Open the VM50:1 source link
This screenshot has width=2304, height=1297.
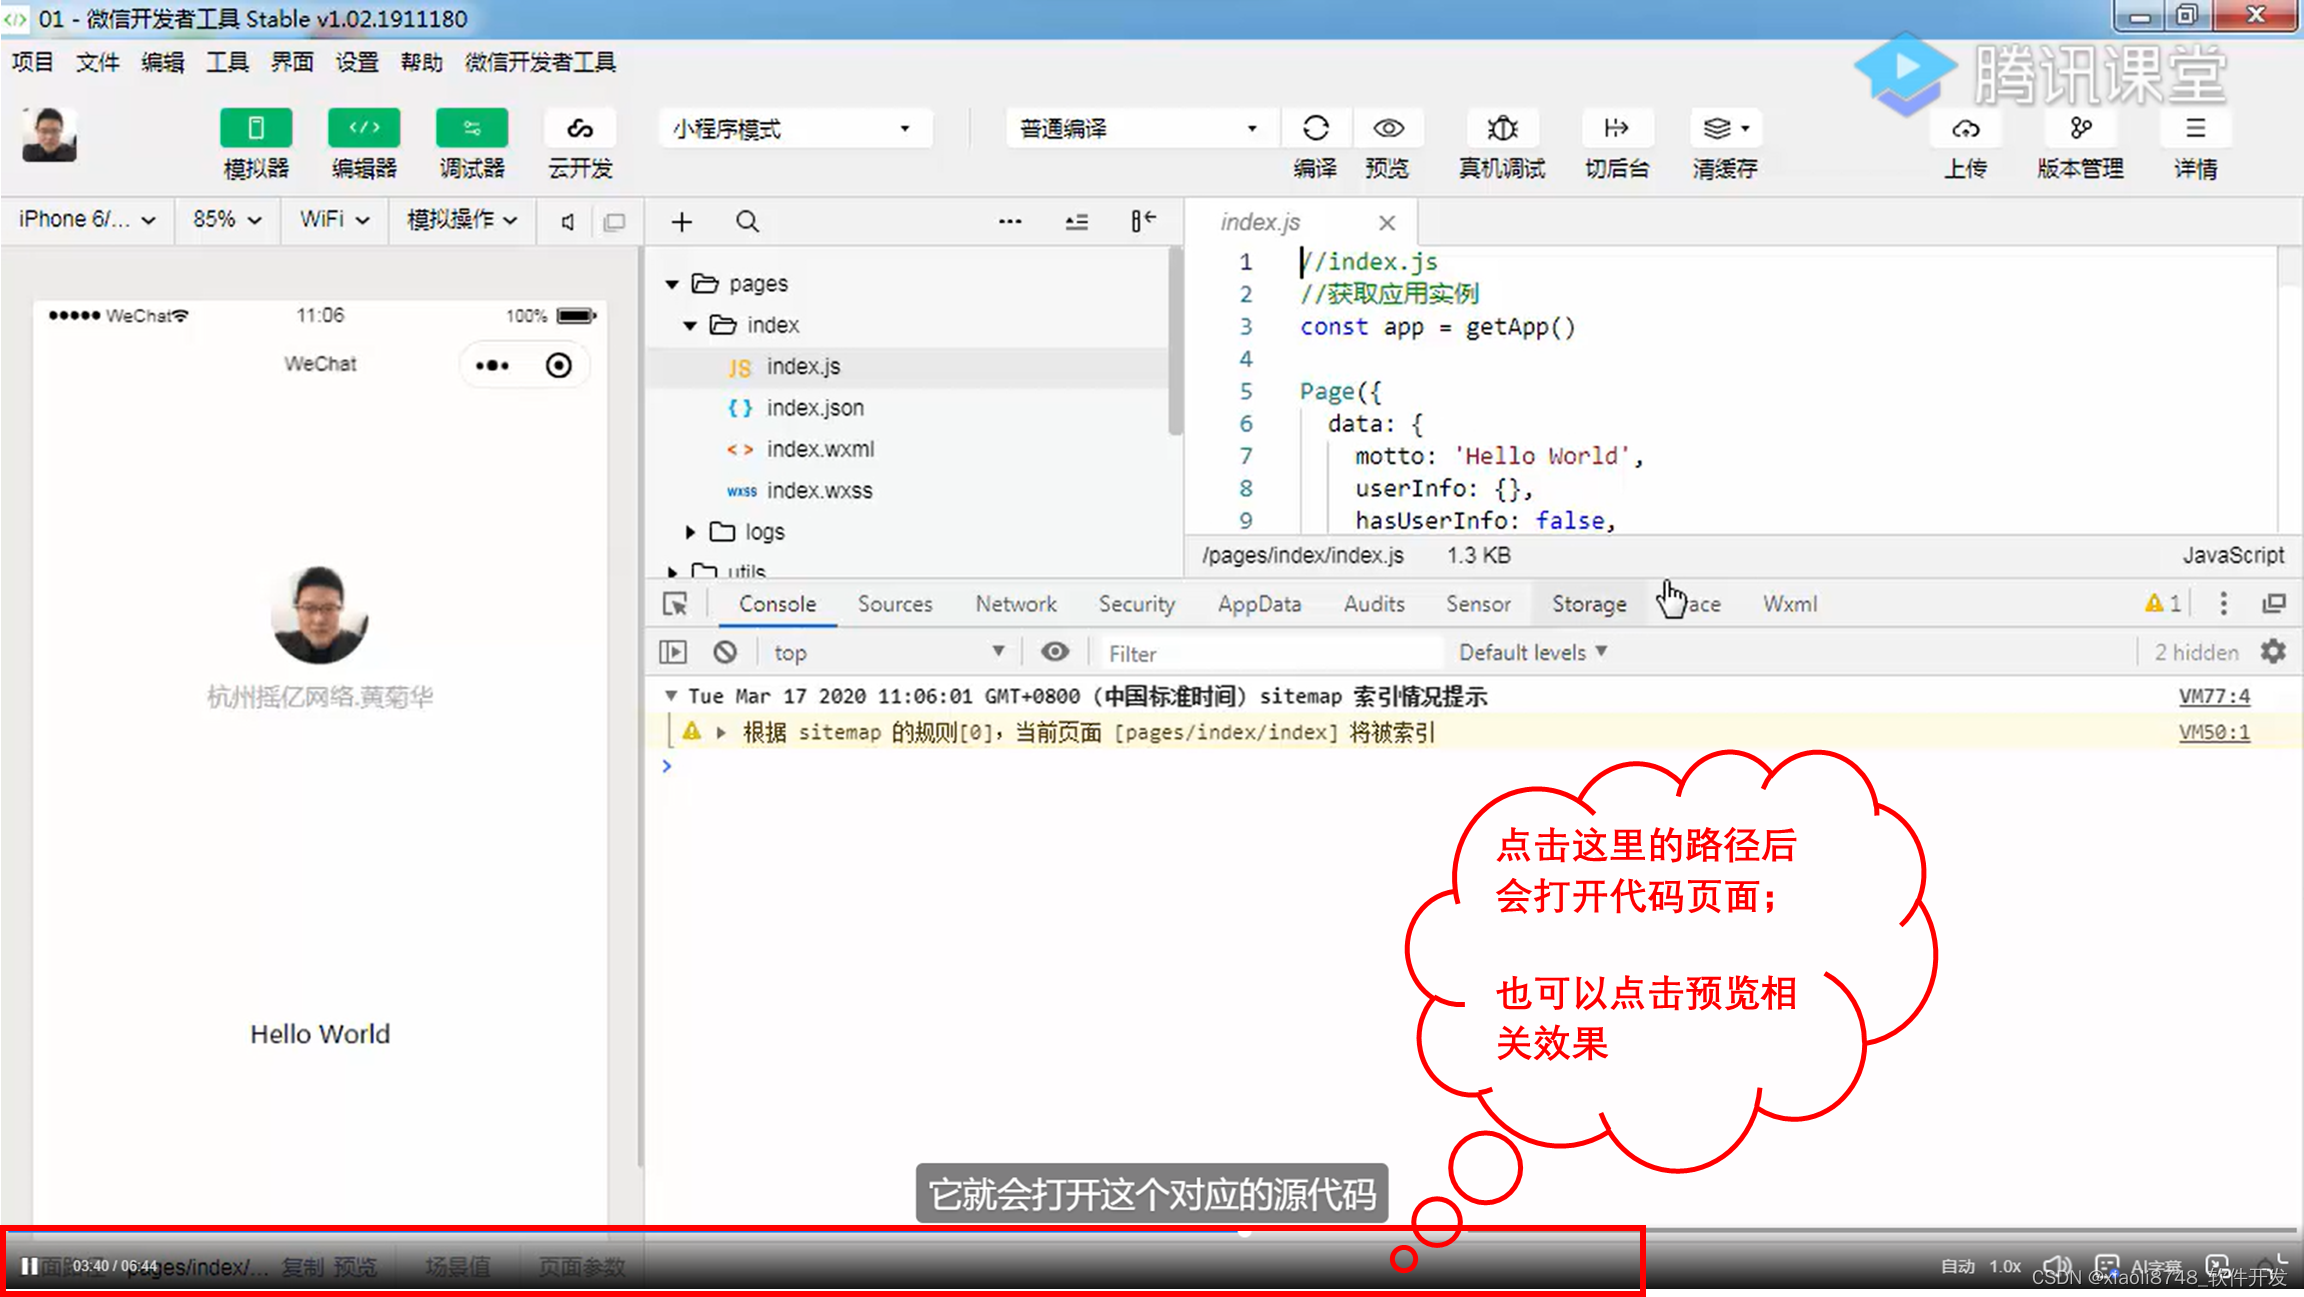[2214, 732]
